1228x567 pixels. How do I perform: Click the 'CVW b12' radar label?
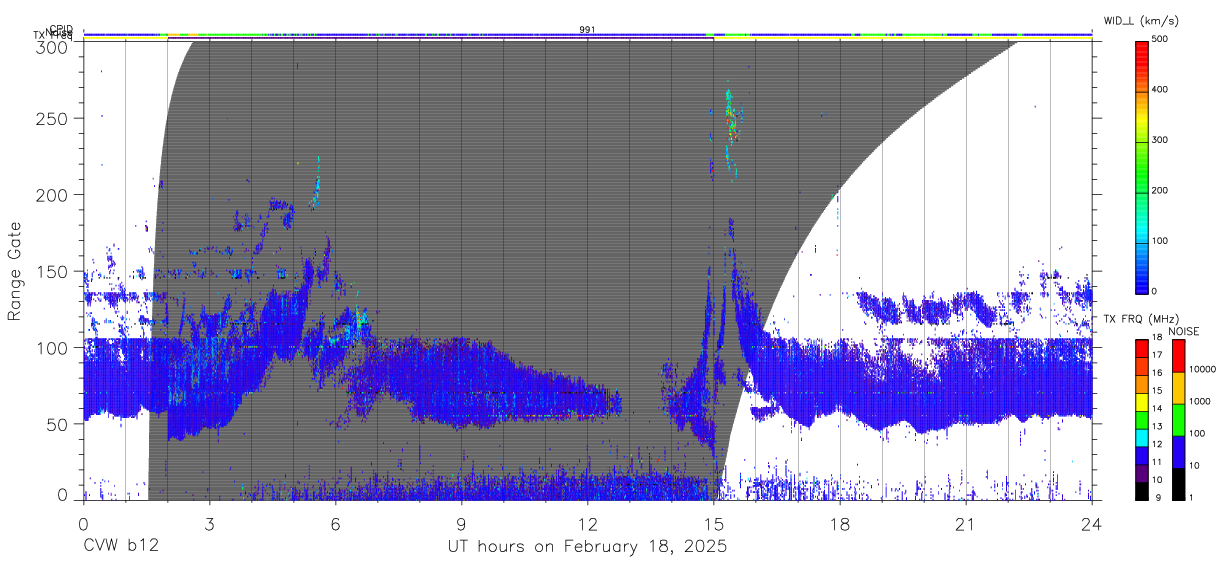[x=121, y=547]
